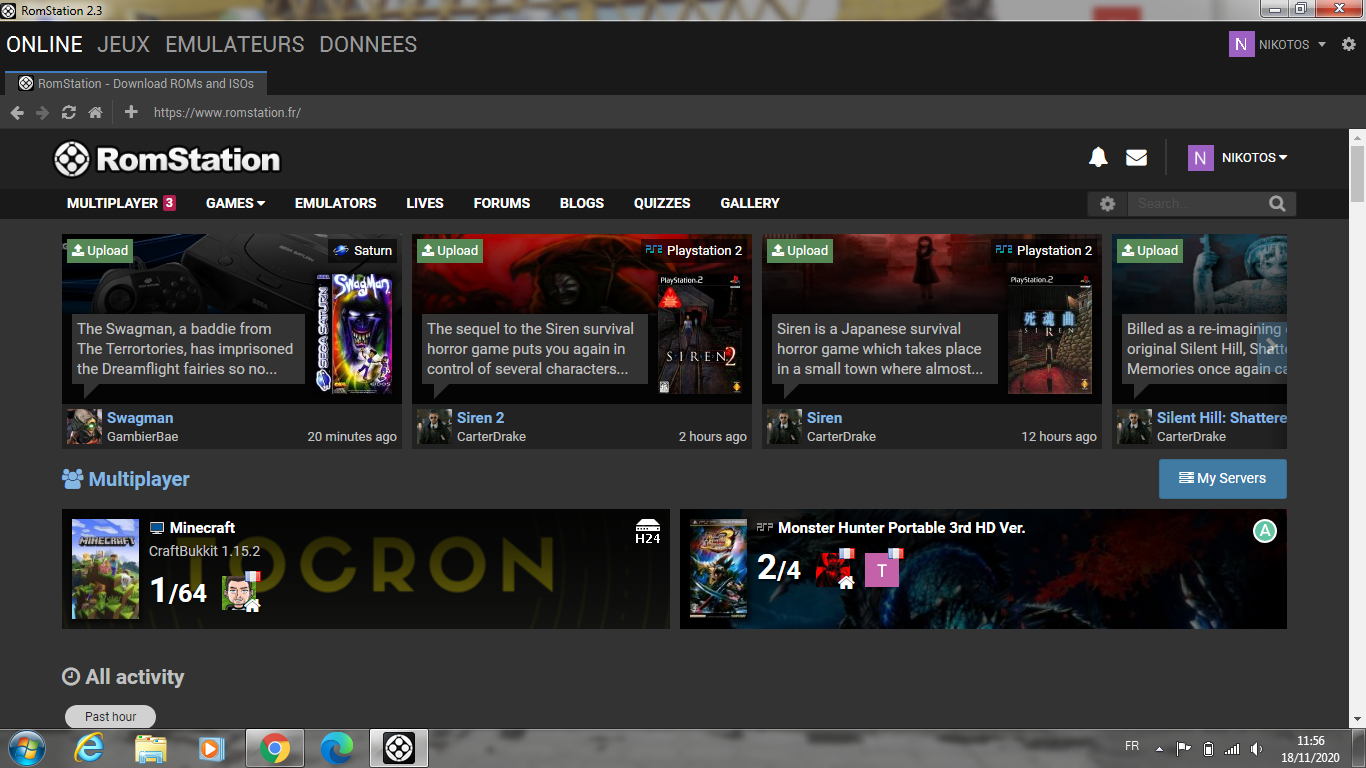1366x768 pixels.
Task: Click the volume icon in system tray
Action: pos(1257,749)
